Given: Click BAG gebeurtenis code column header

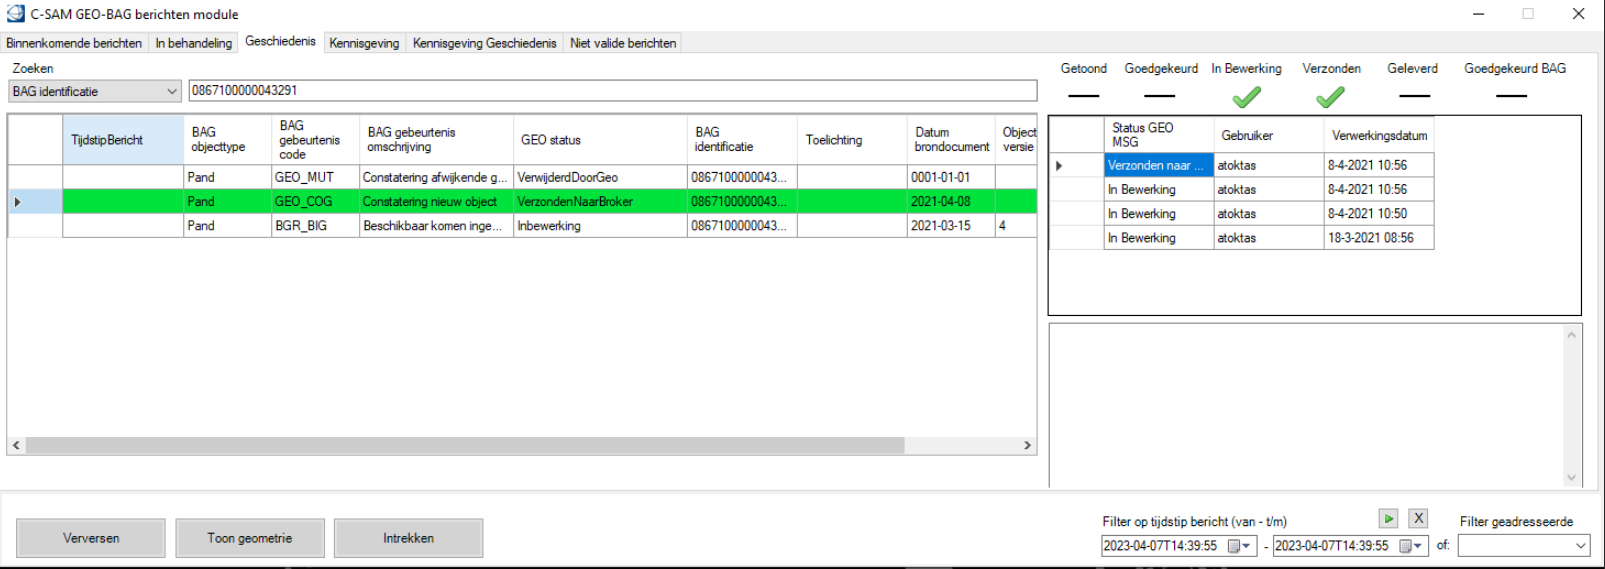Looking at the screenshot, I should (x=315, y=140).
